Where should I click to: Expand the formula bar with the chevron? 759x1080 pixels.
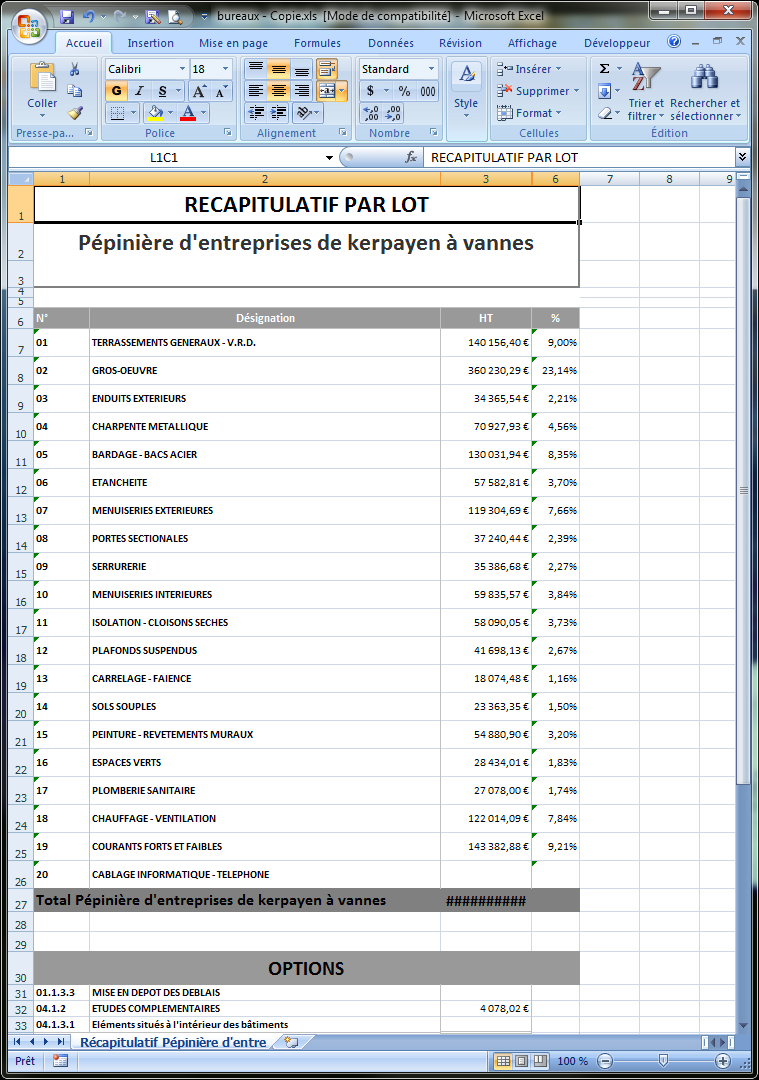[742, 157]
